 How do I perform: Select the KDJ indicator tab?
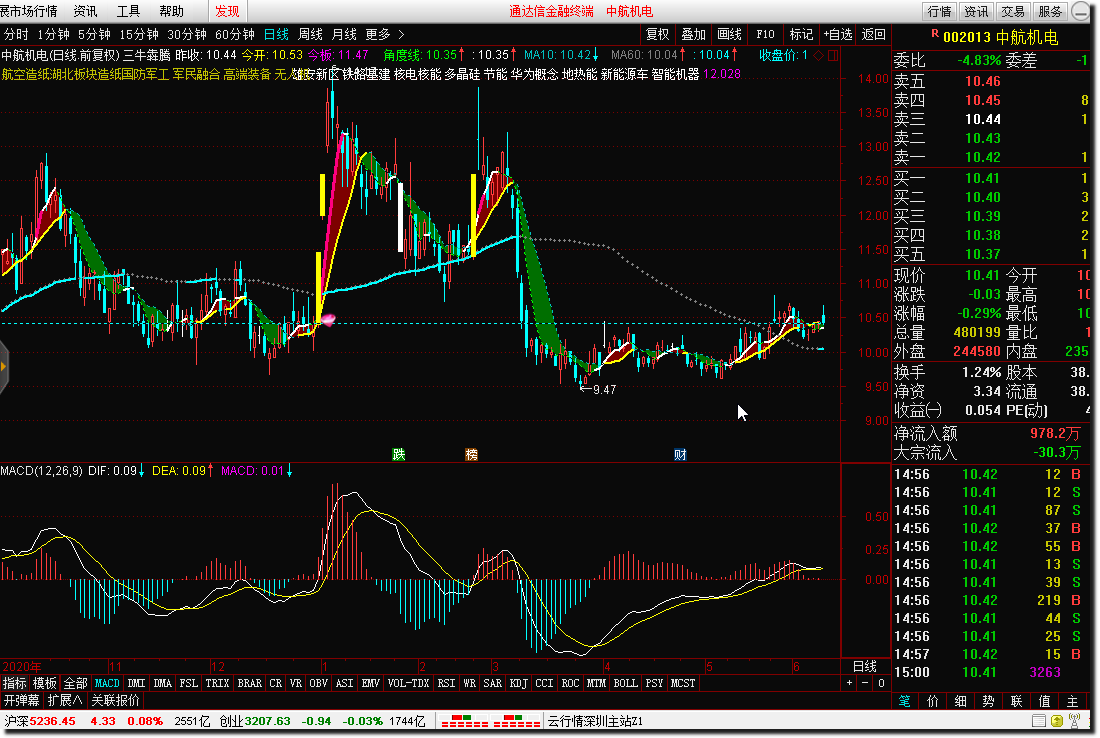(518, 683)
